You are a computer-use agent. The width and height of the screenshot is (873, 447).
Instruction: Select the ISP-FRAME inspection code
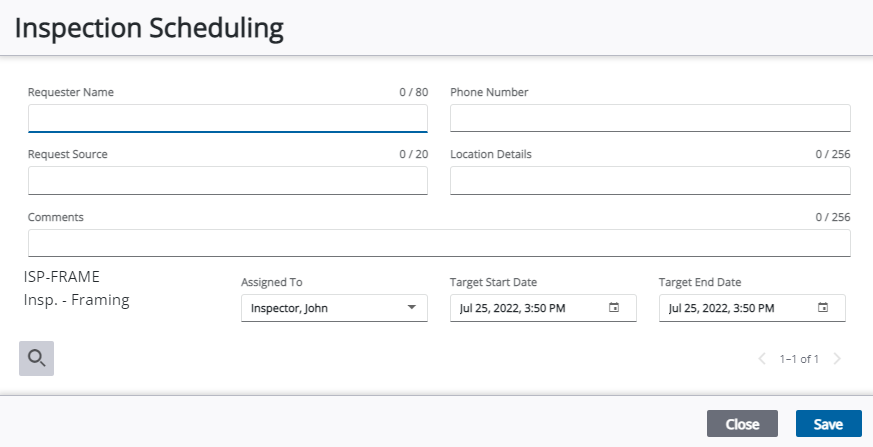62,277
